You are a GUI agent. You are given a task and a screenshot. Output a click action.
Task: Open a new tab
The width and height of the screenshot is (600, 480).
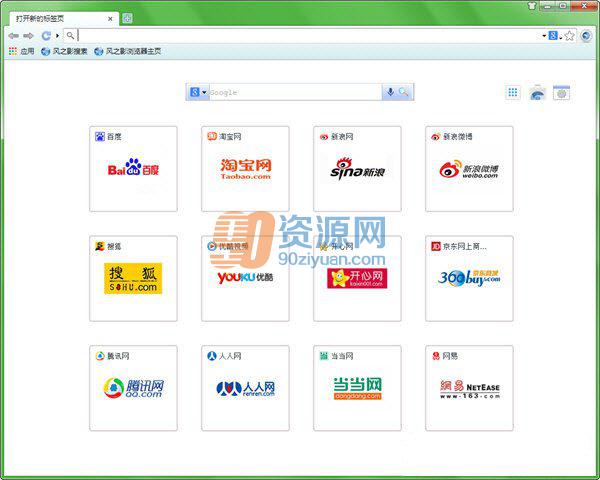click(127, 18)
